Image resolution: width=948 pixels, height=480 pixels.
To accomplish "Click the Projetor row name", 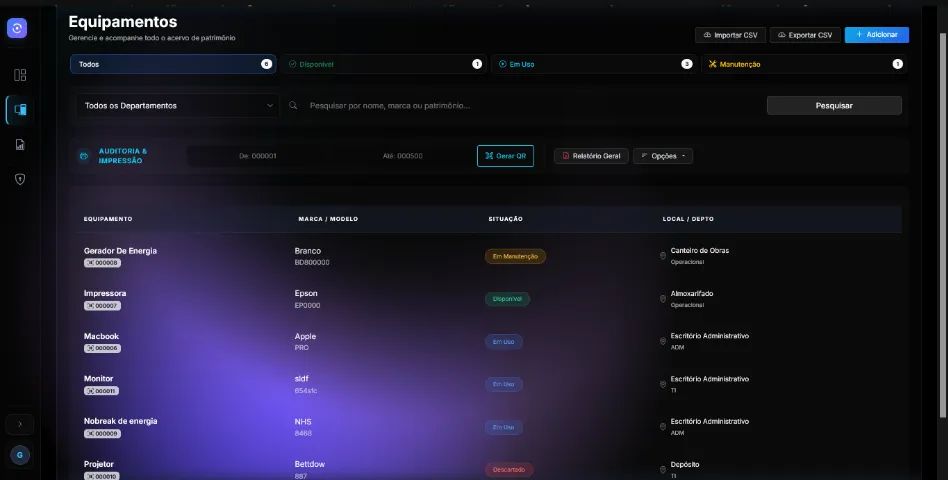I will pos(99,464).
